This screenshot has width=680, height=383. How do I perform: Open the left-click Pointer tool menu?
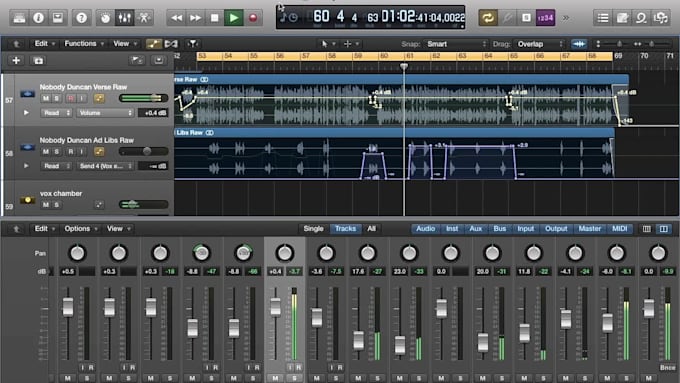328,44
